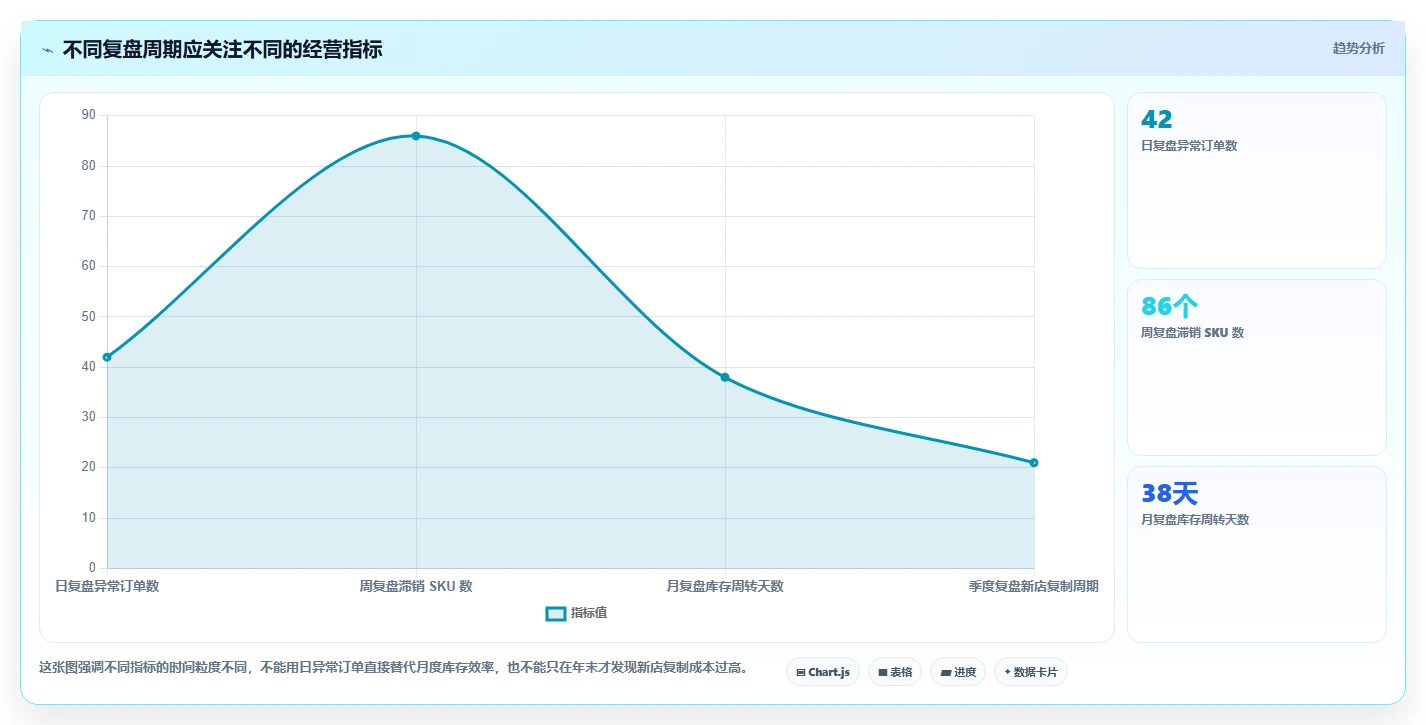Click the peak data point at 周复盘滞销 SKU 数
The image size is (1426, 725).
(x=416, y=136)
